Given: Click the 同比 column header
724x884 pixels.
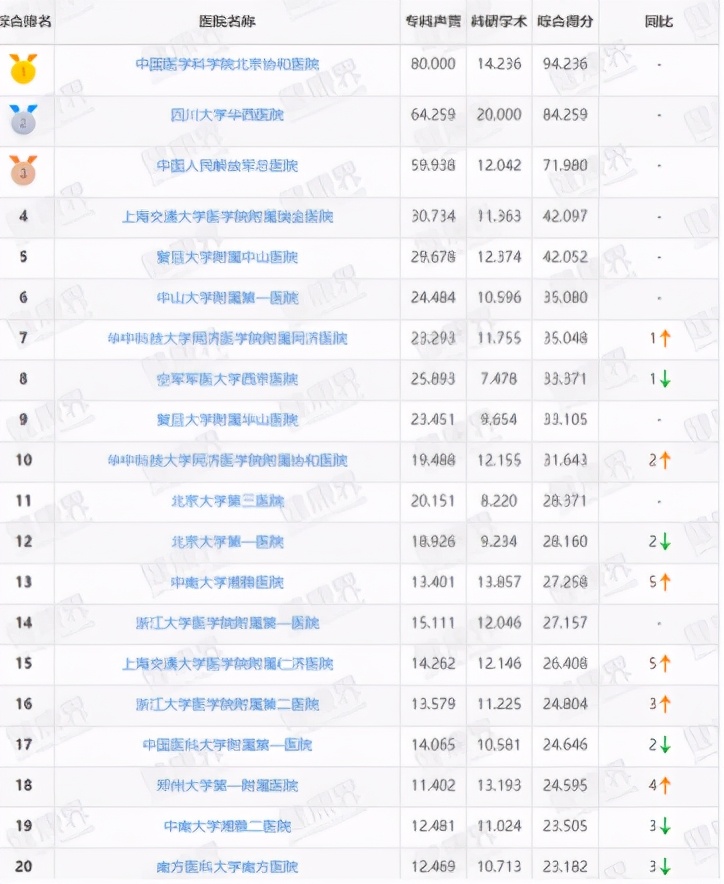Looking at the screenshot, I should [659, 21].
